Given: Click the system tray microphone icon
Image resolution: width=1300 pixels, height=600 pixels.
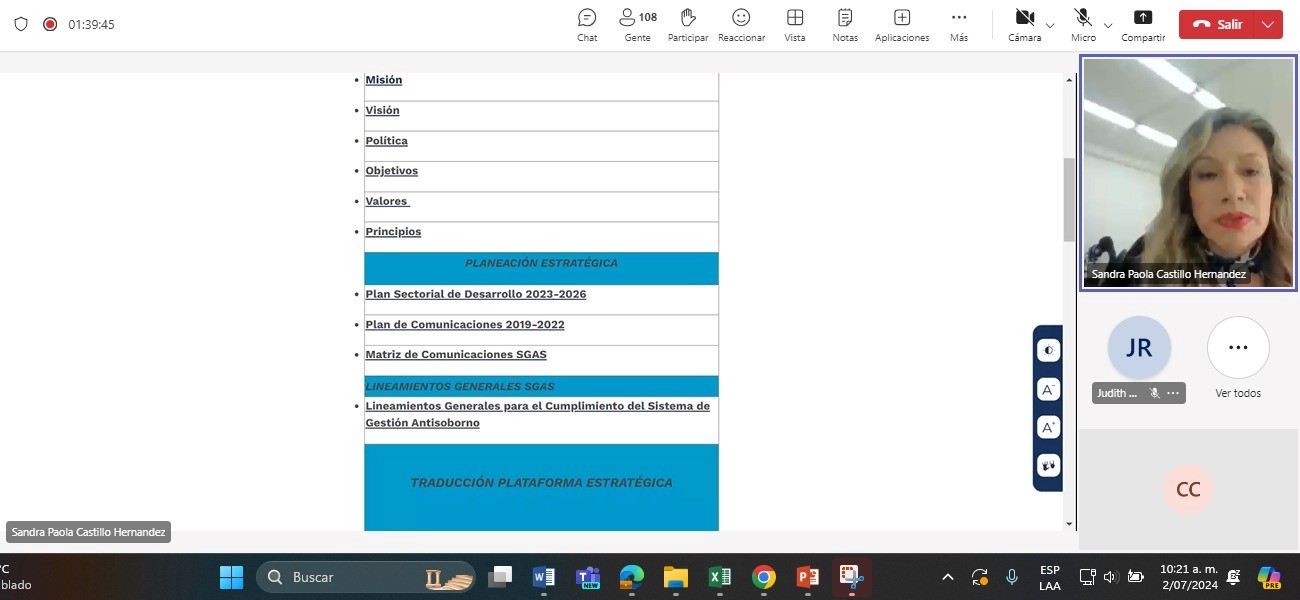Looking at the screenshot, I should click(x=1012, y=577).
